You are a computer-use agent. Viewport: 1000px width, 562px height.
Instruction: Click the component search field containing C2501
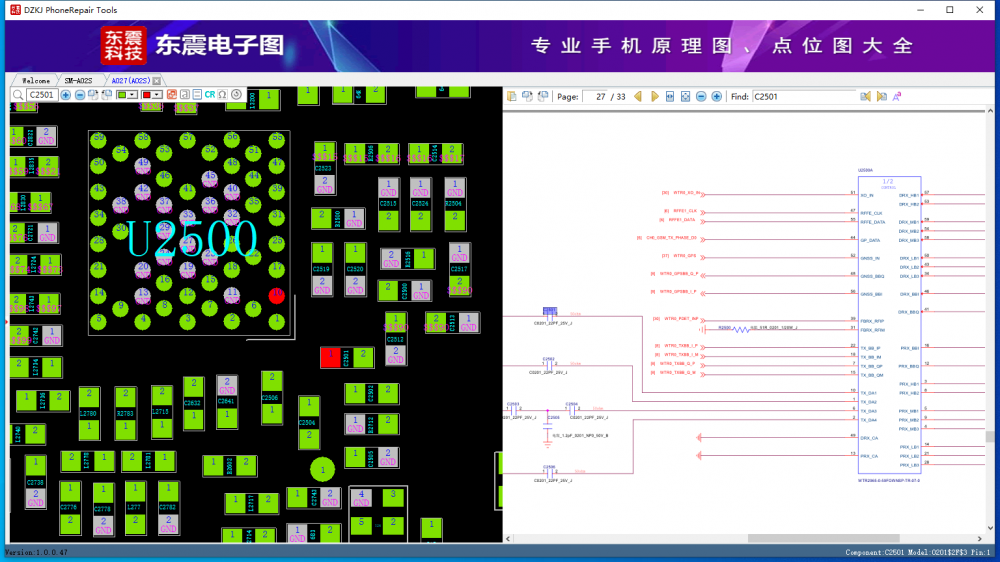click(40, 95)
